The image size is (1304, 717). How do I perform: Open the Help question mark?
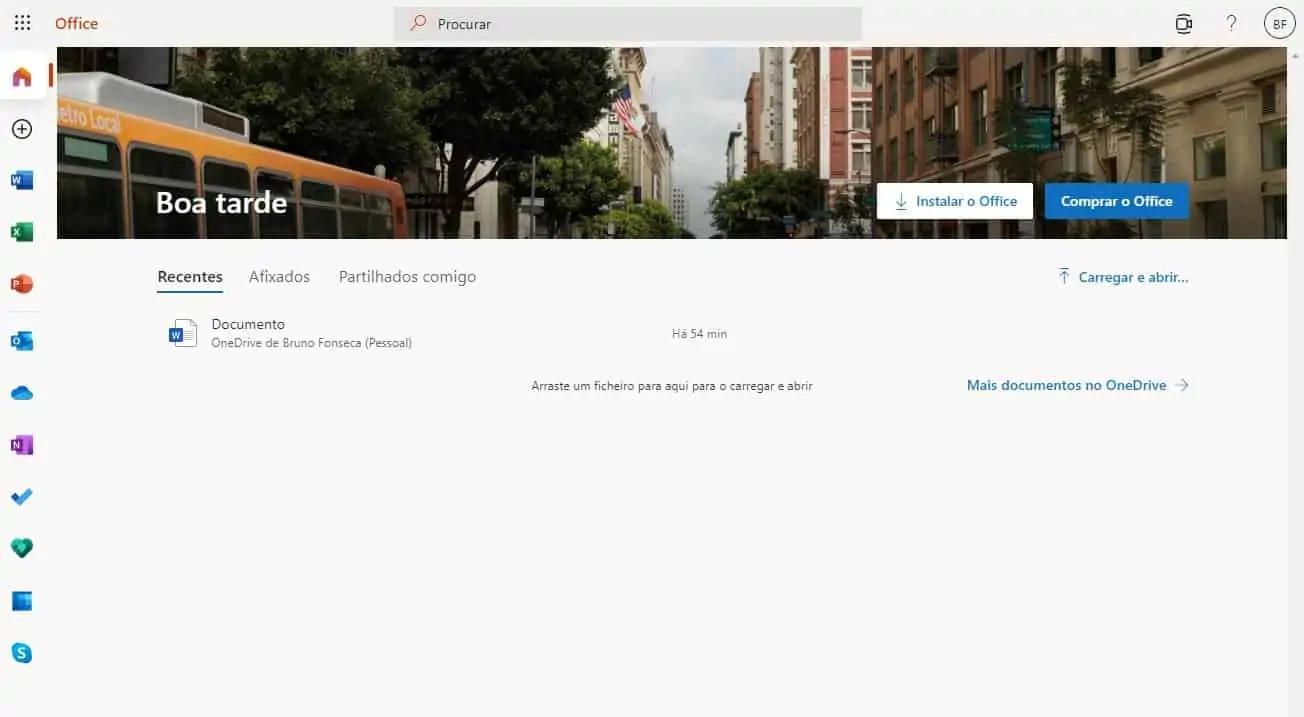[x=1232, y=23]
